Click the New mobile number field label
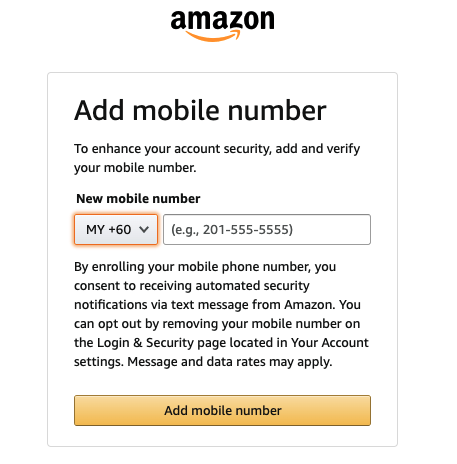Image resolution: width=457 pixels, height=464 pixels. [x=138, y=198]
